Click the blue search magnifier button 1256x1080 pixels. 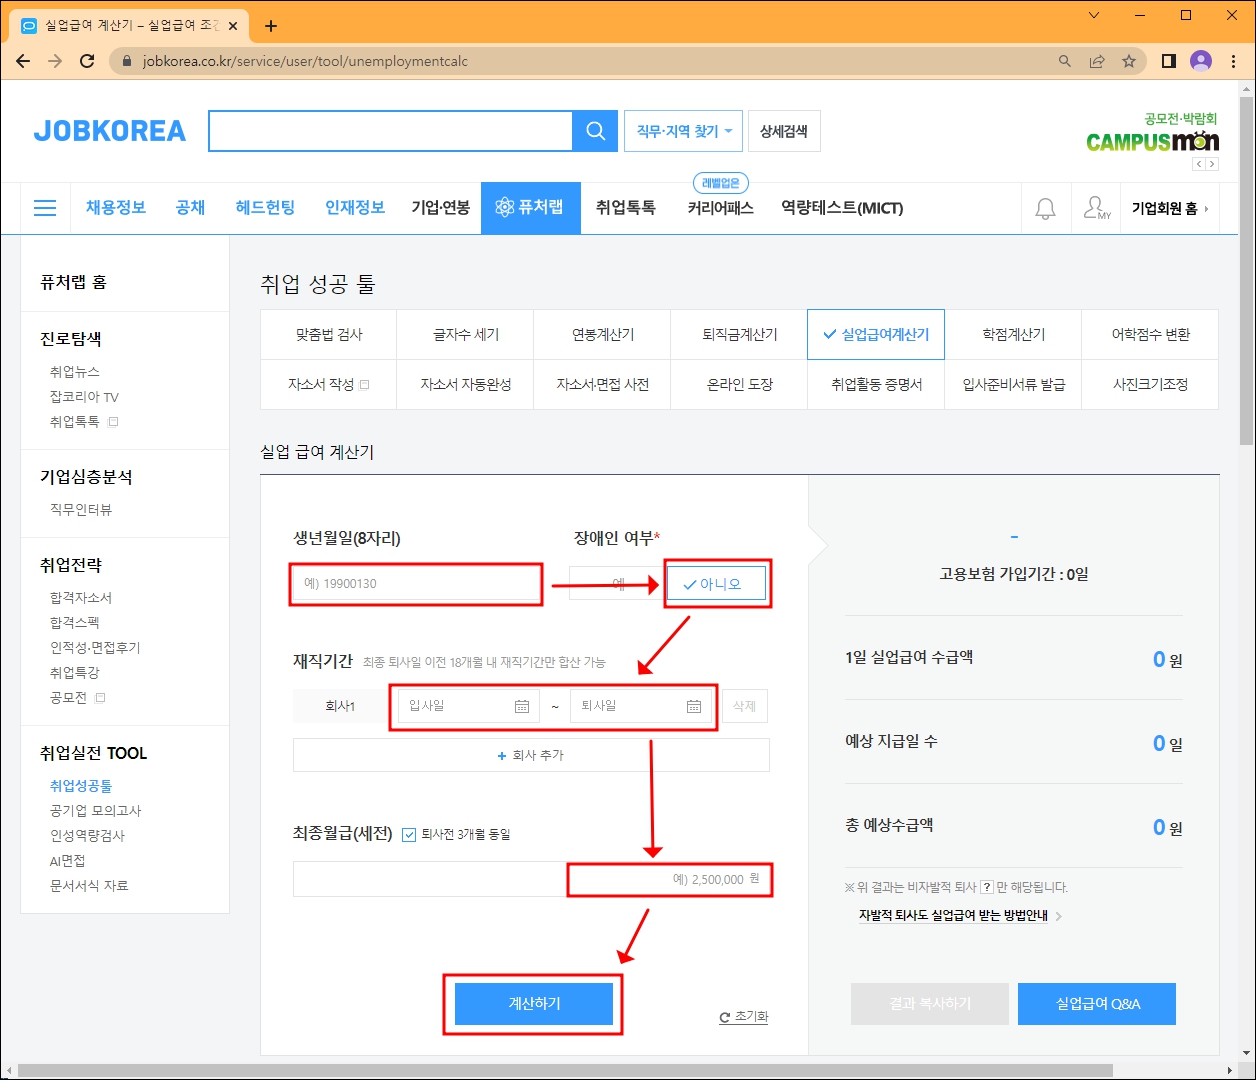(595, 131)
